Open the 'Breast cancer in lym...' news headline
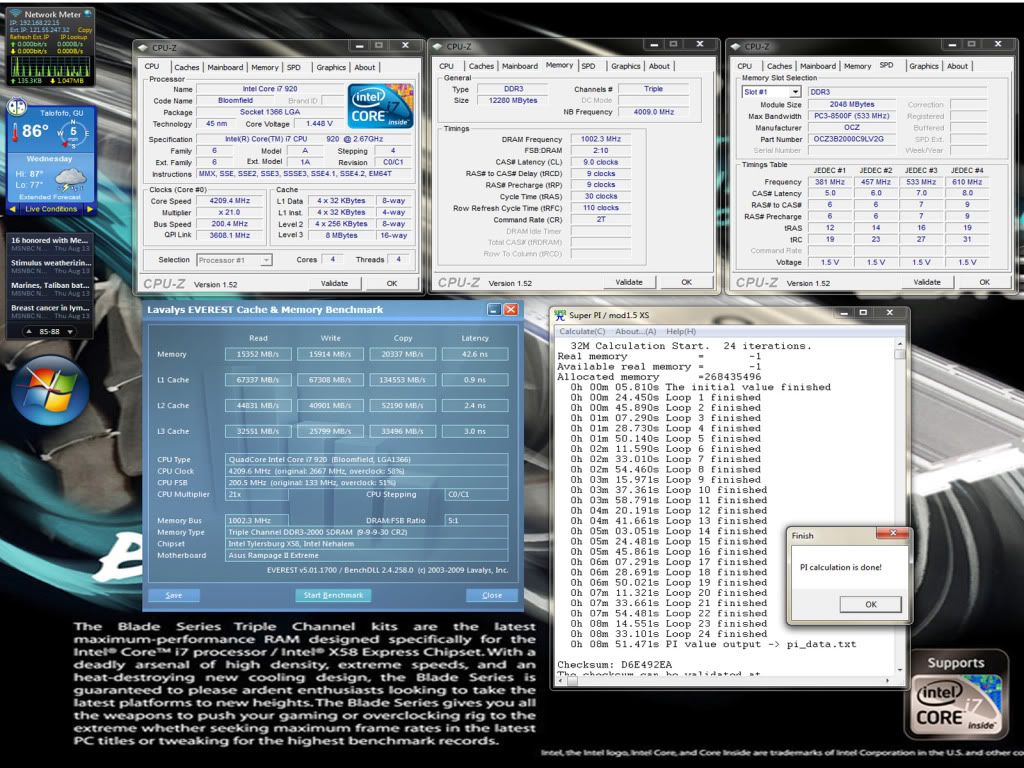The image size is (1024, 768). 50,308
